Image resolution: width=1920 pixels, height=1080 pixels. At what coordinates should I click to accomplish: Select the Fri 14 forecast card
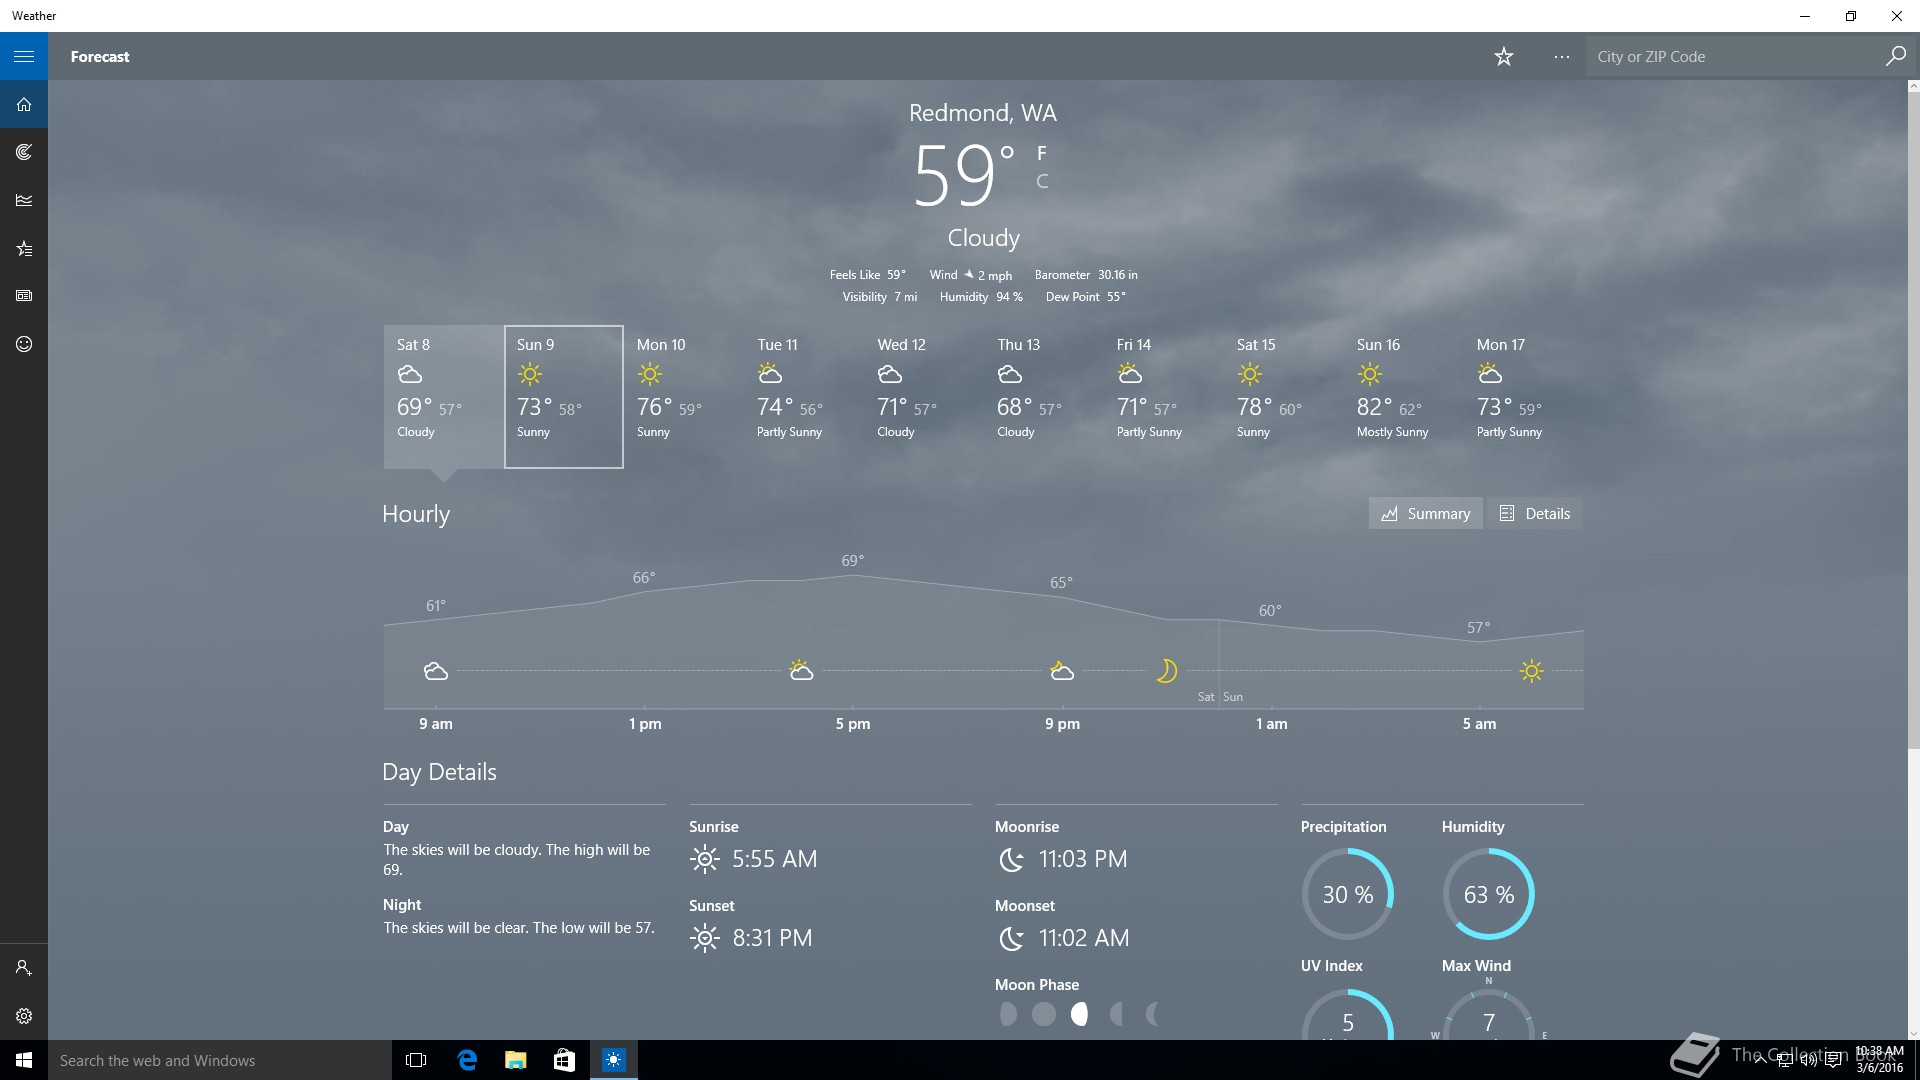[x=1163, y=396]
